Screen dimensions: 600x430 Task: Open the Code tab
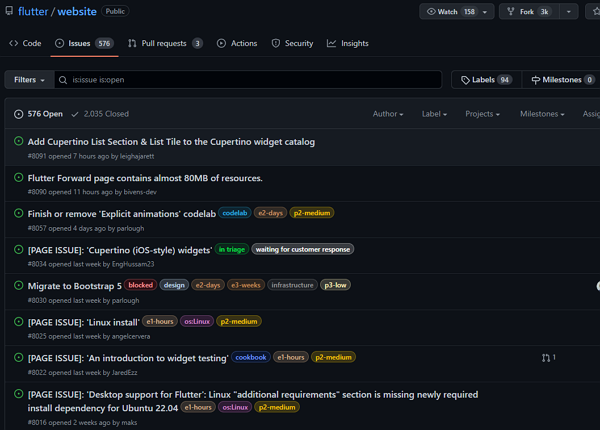coord(25,43)
